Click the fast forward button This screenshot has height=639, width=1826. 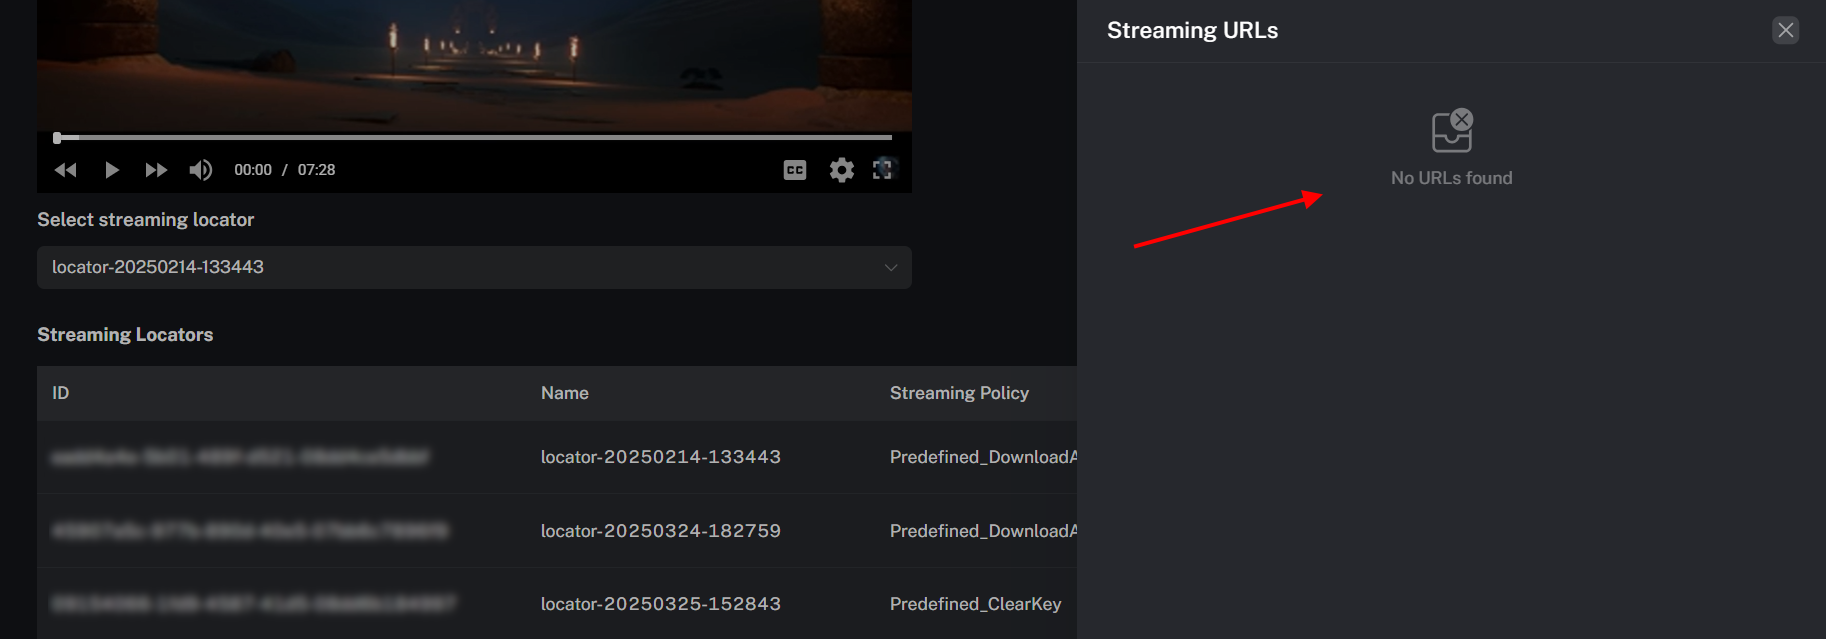pos(156,170)
